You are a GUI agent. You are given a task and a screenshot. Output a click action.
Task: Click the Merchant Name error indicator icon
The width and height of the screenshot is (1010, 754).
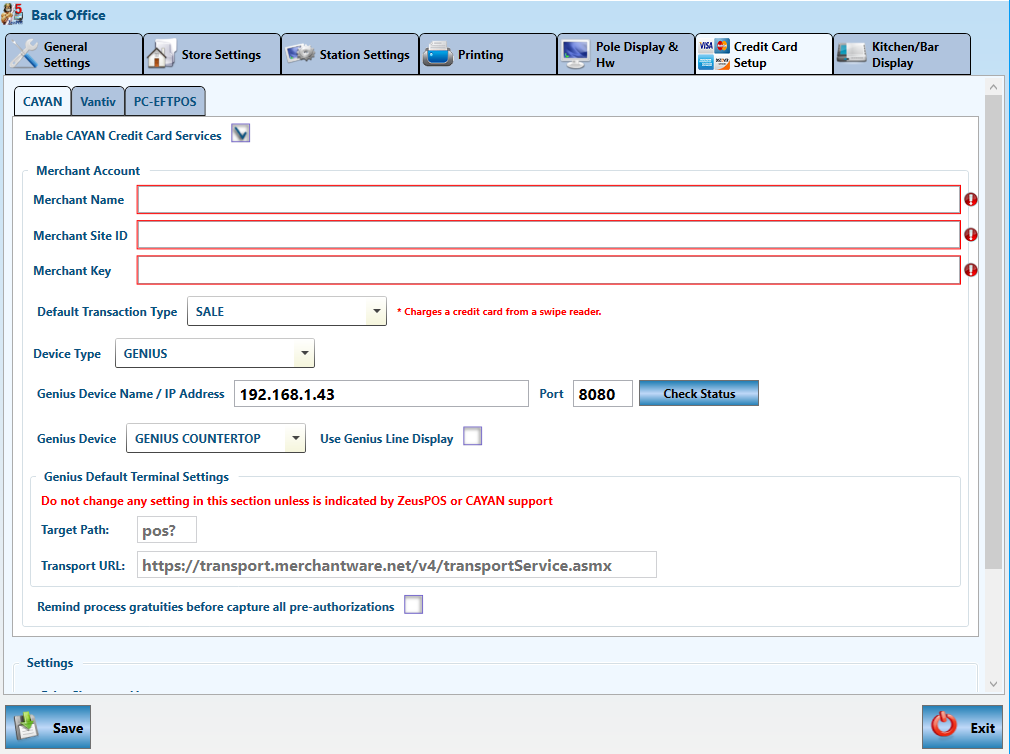(x=971, y=200)
